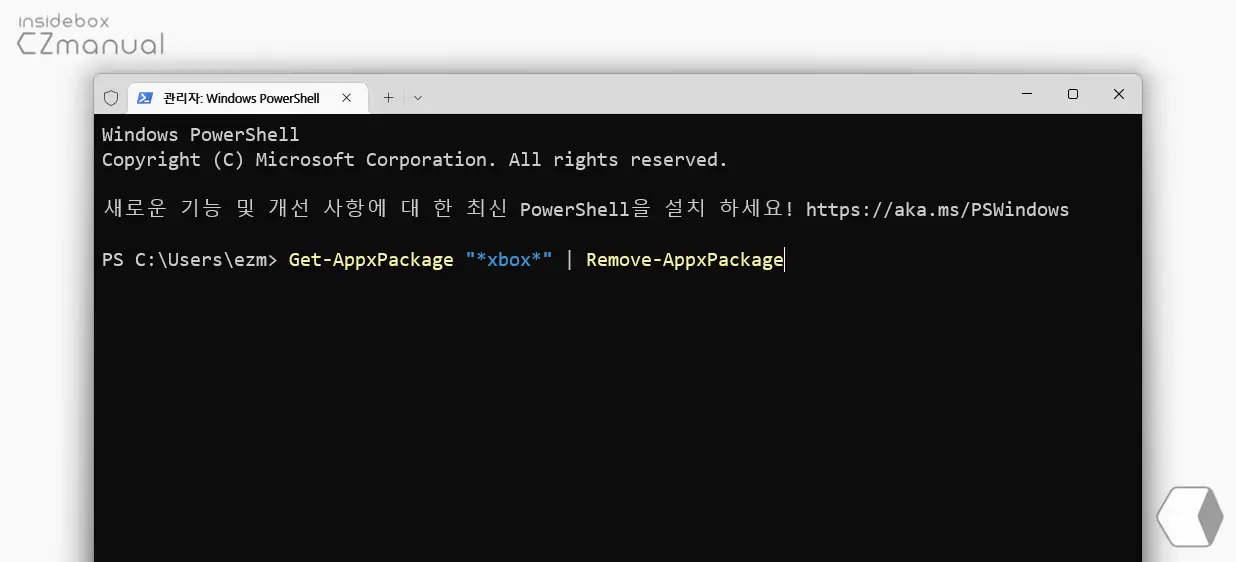The width and height of the screenshot is (1236, 562).
Task: Click the Get-AppxPackage command text
Action: point(371,260)
